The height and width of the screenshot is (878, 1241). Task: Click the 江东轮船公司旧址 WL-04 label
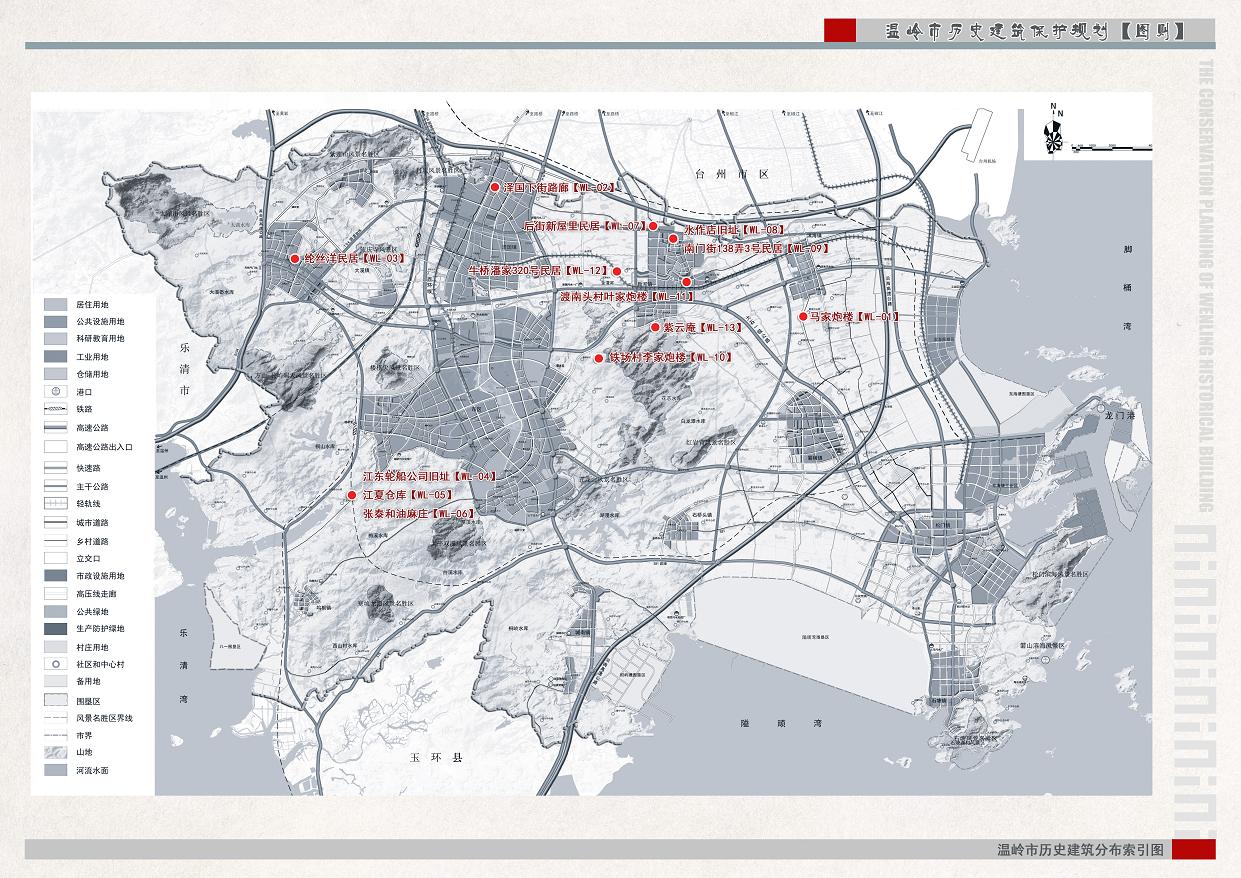click(429, 476)
